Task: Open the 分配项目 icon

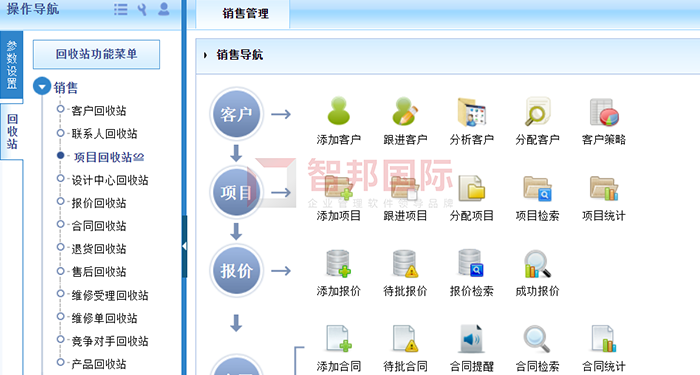Action: 471,188
